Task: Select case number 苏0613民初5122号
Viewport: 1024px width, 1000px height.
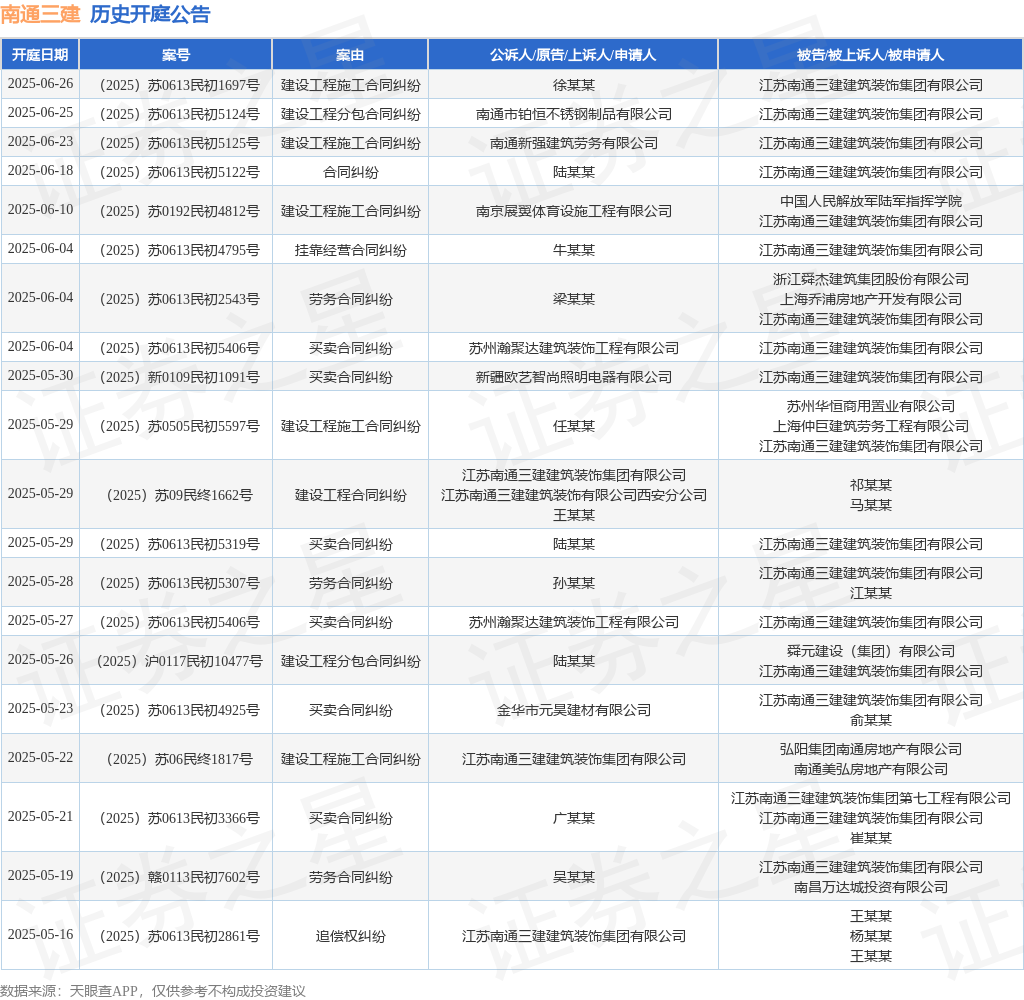Action: (x=180, y=172)
